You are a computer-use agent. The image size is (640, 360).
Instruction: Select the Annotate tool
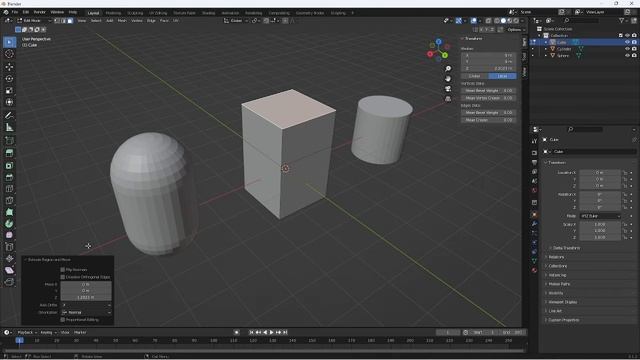pos(9,116)
